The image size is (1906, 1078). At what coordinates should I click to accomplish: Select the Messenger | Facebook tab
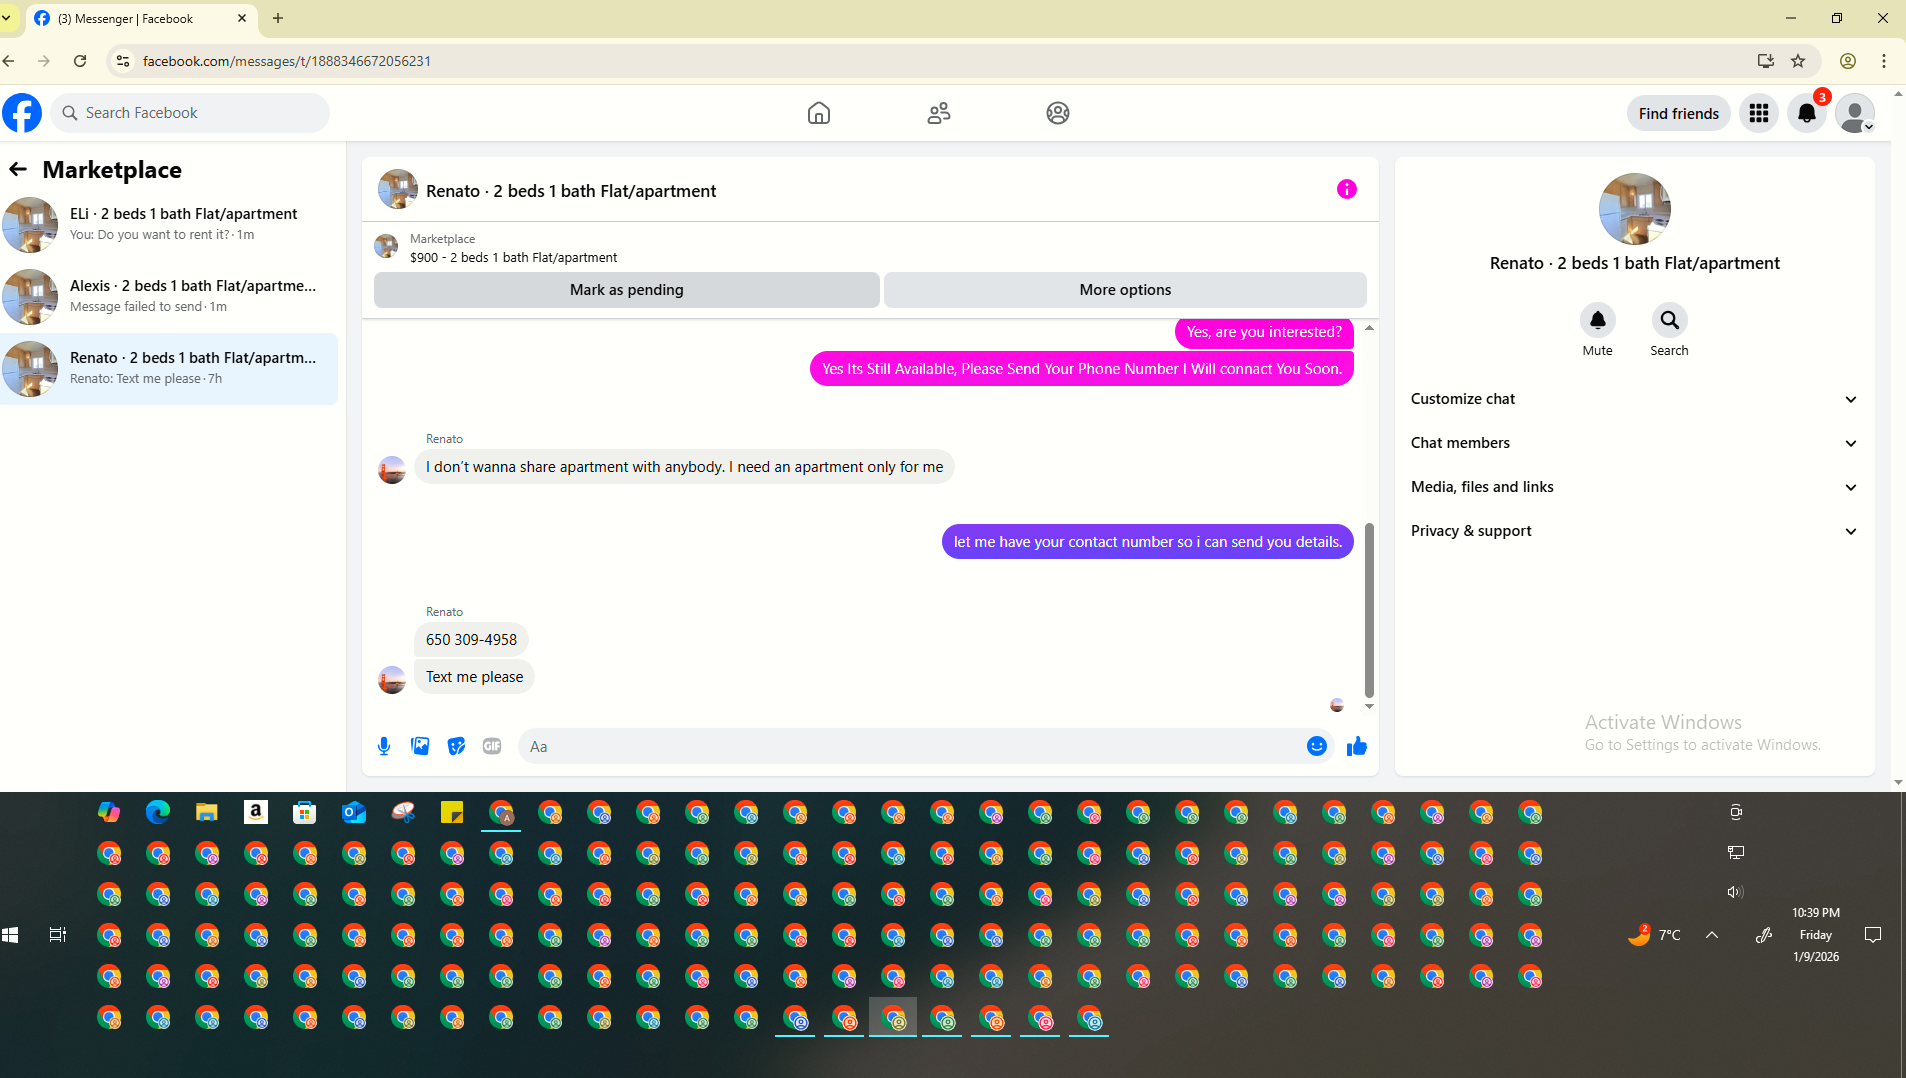pyautogui.click(x=140, y=18)
